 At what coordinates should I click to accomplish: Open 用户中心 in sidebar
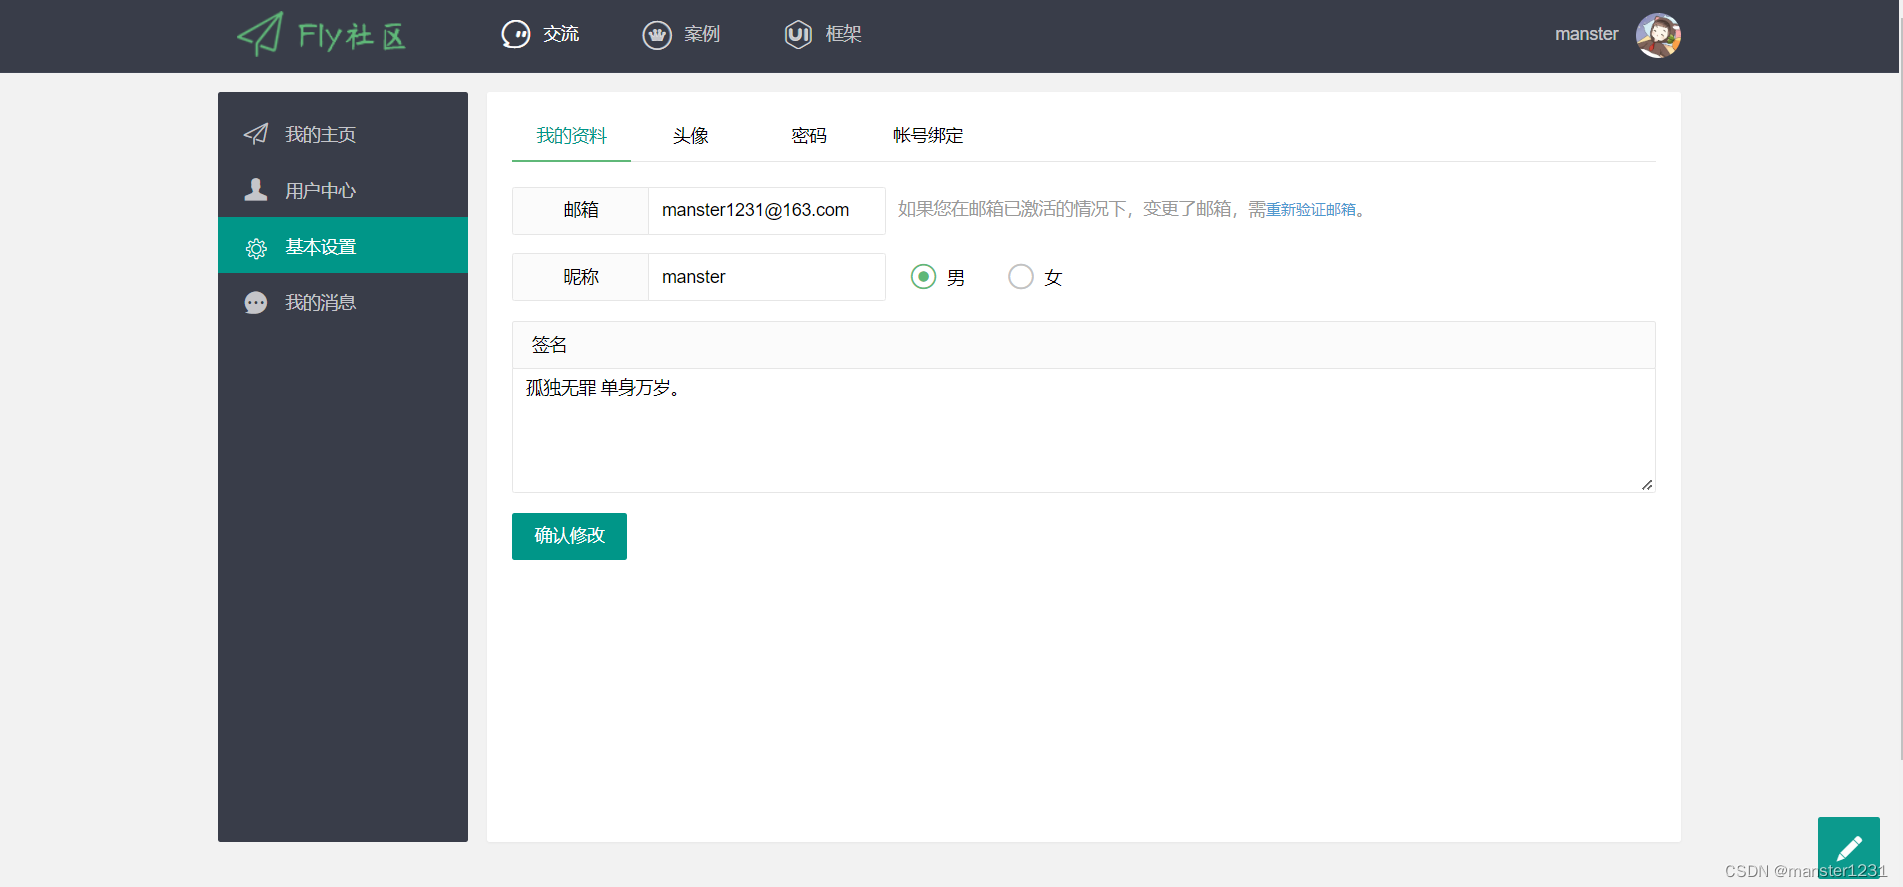click(x=343, y=190)
